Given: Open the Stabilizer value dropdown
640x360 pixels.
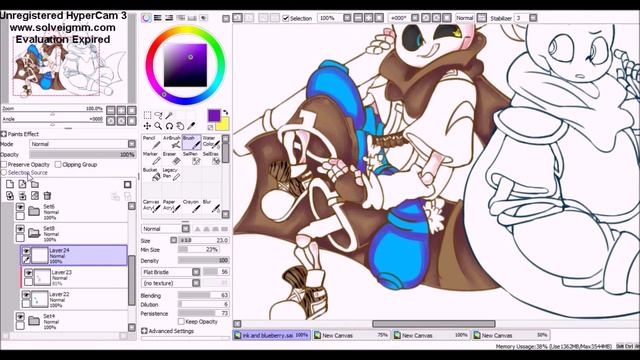Looking at the screenshot, I should (533, 18).
